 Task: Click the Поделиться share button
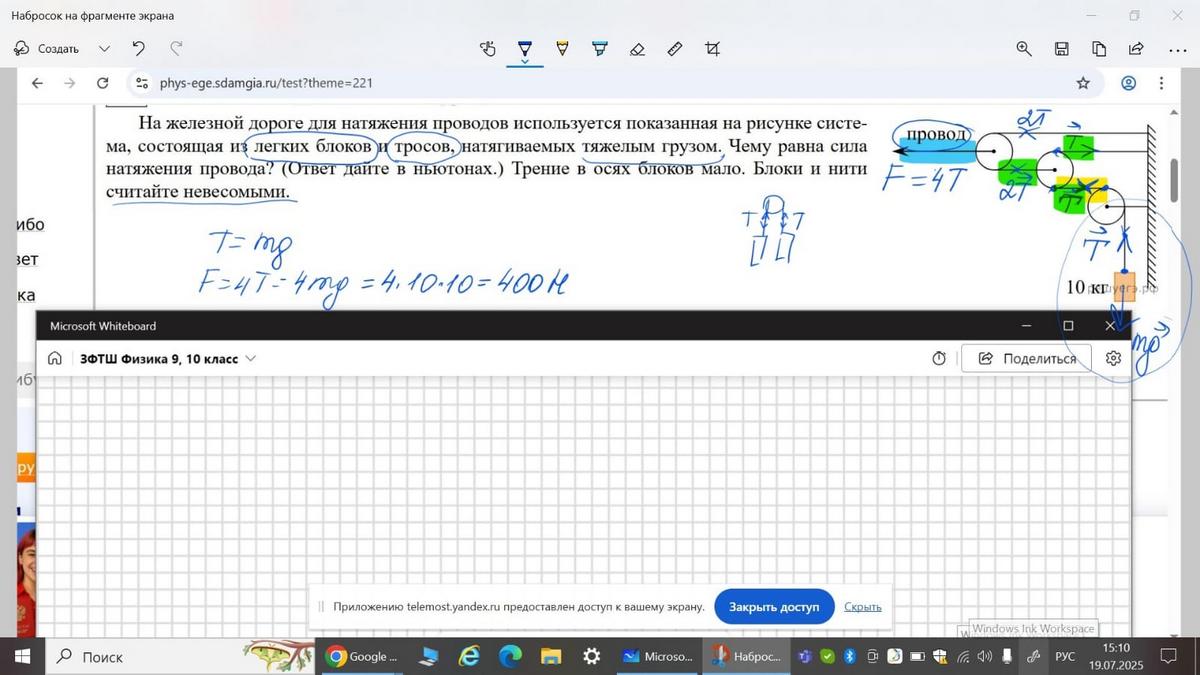click(x=1025, y=358)
